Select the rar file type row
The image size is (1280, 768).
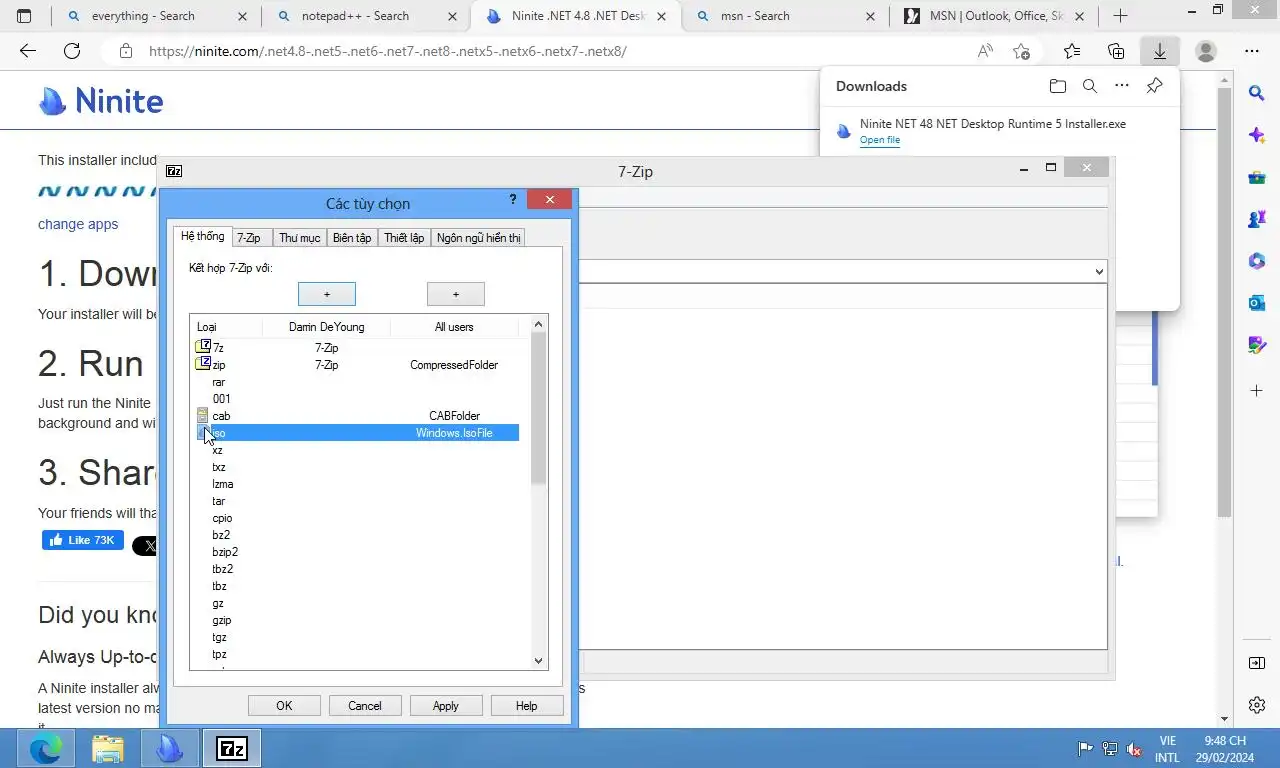pos(356,382)
